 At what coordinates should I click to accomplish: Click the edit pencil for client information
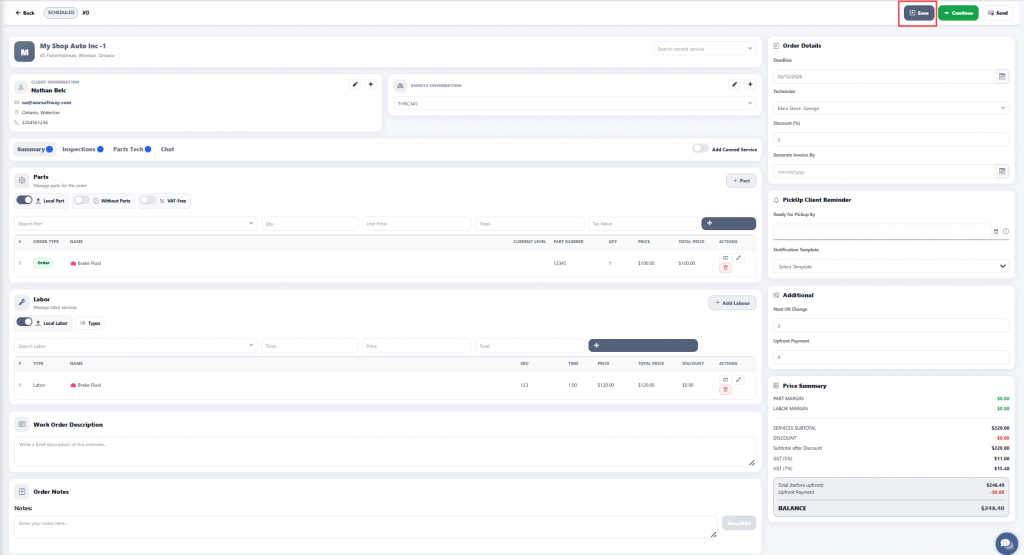point(354,84)
